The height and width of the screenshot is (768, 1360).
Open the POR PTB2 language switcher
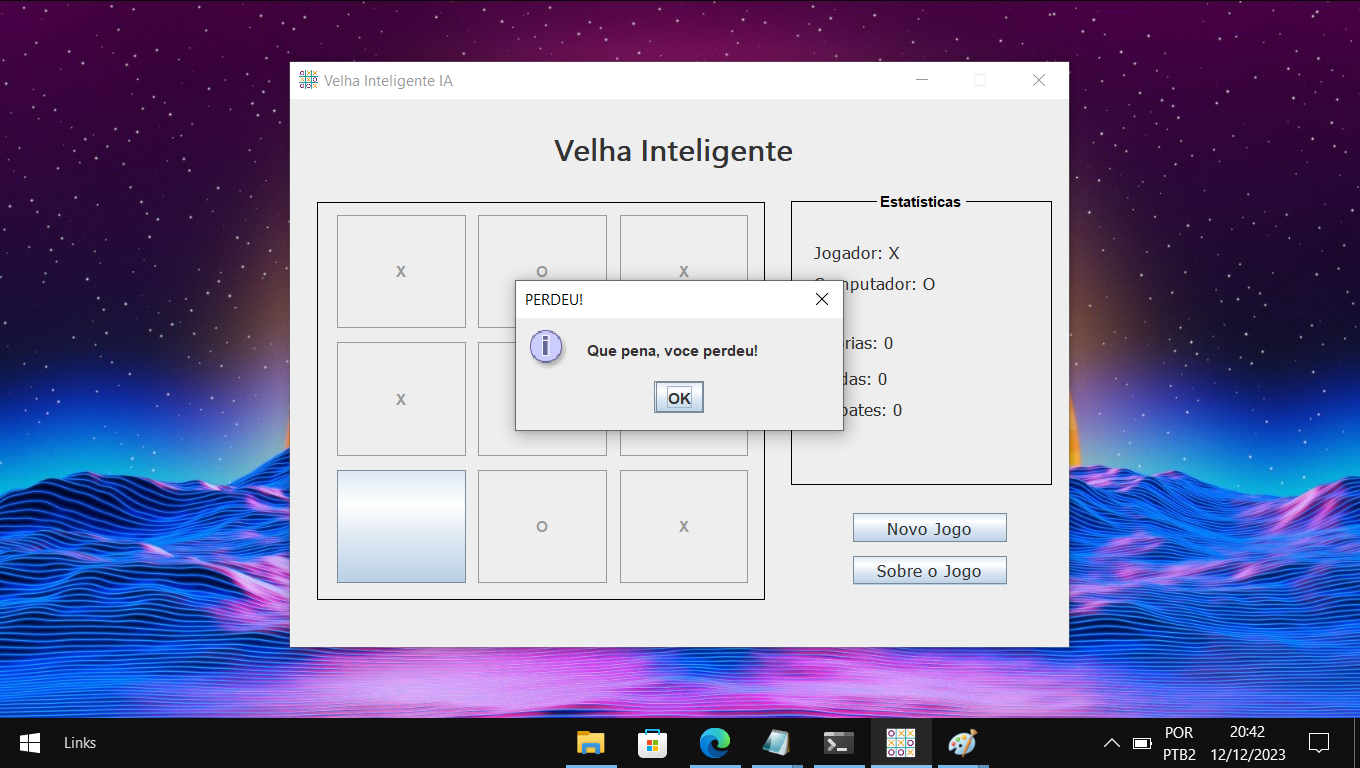pyautogui.click(x=1179, y=743)
